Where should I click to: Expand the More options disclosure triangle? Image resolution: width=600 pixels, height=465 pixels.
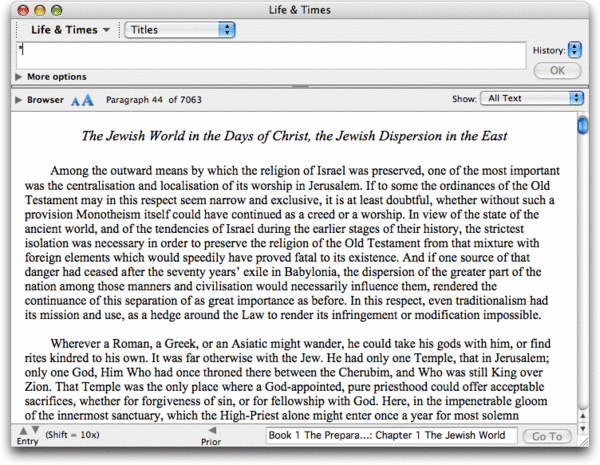click(x=18, y=77)
